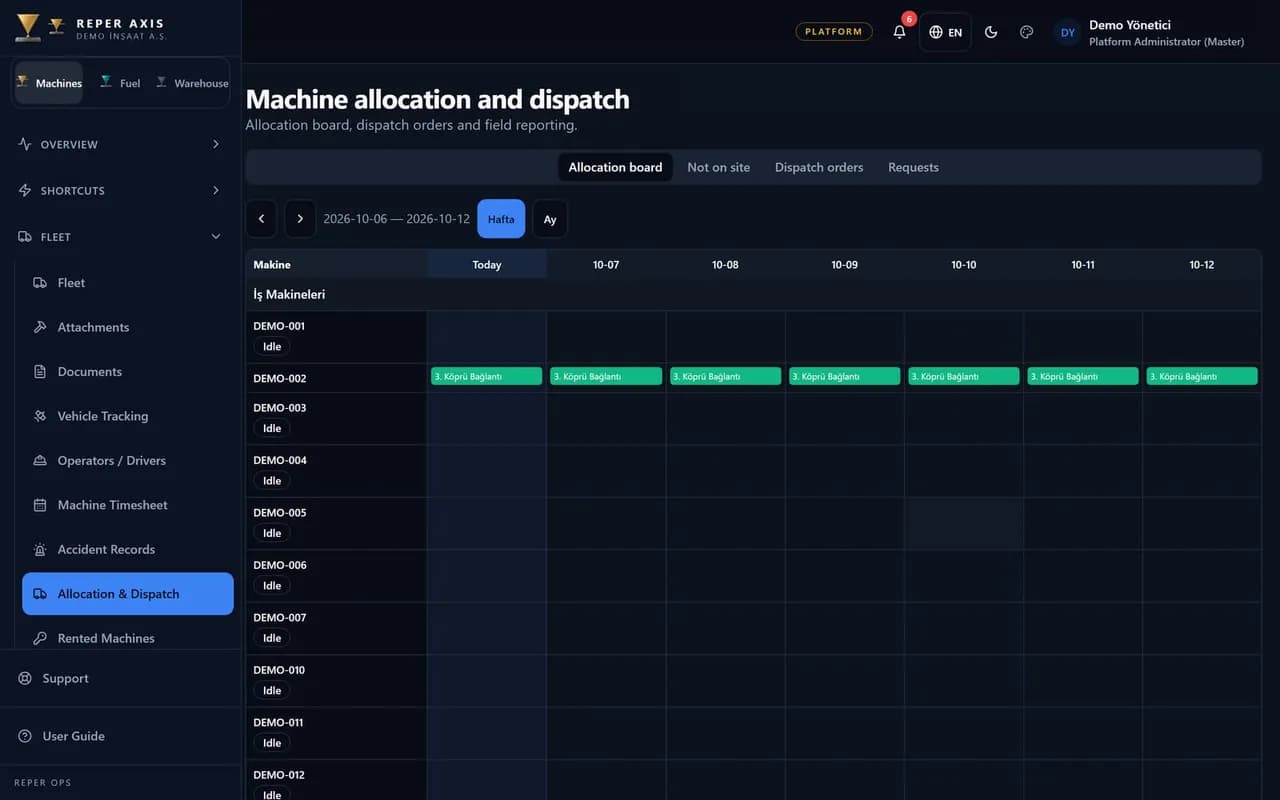Go to the previous week
The width and height of the screenshot is (1280, 800).
point(261,219)
